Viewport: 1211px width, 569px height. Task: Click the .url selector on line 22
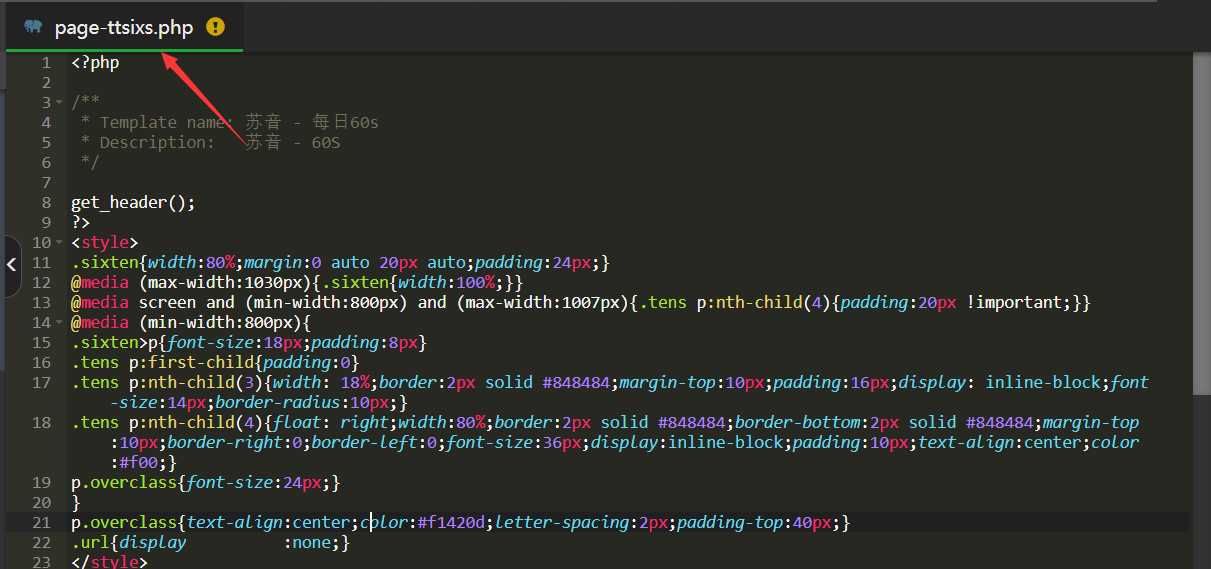pos(90,543)
